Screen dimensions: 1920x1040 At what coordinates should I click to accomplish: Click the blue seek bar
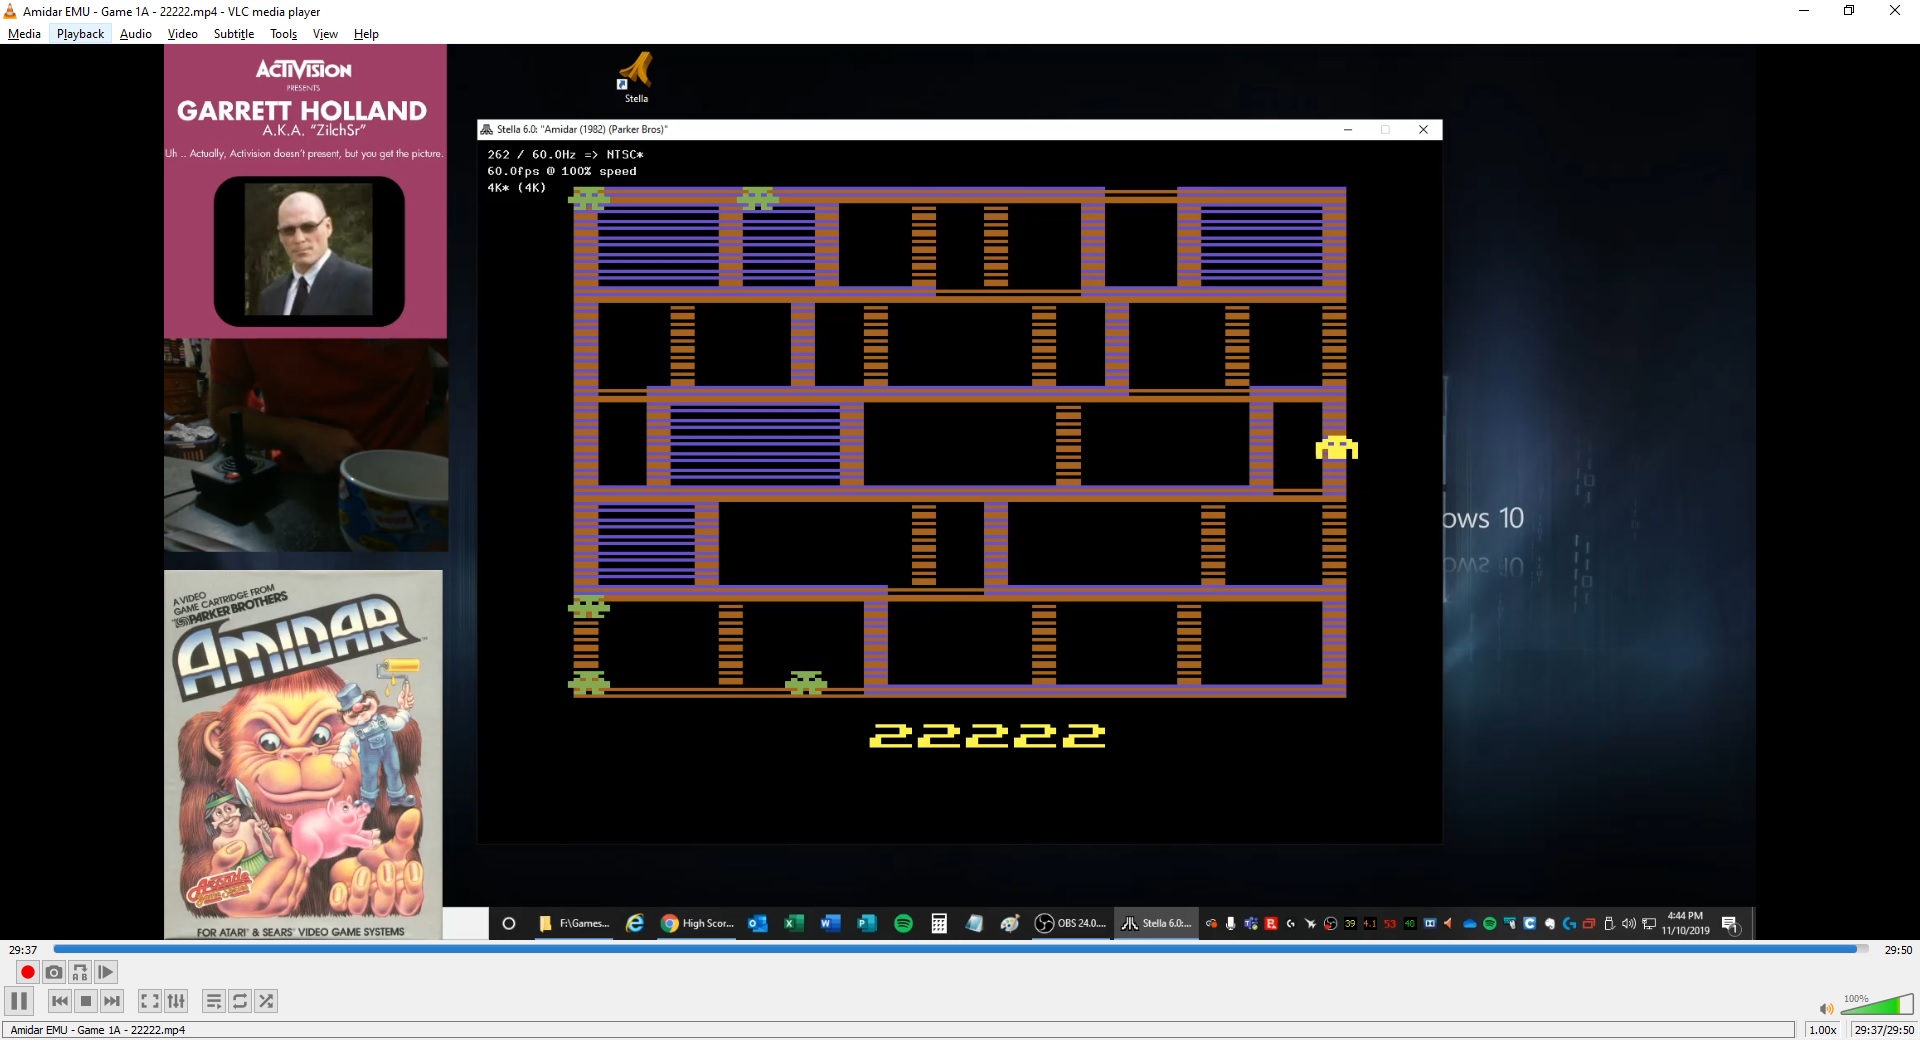[960, 949]
